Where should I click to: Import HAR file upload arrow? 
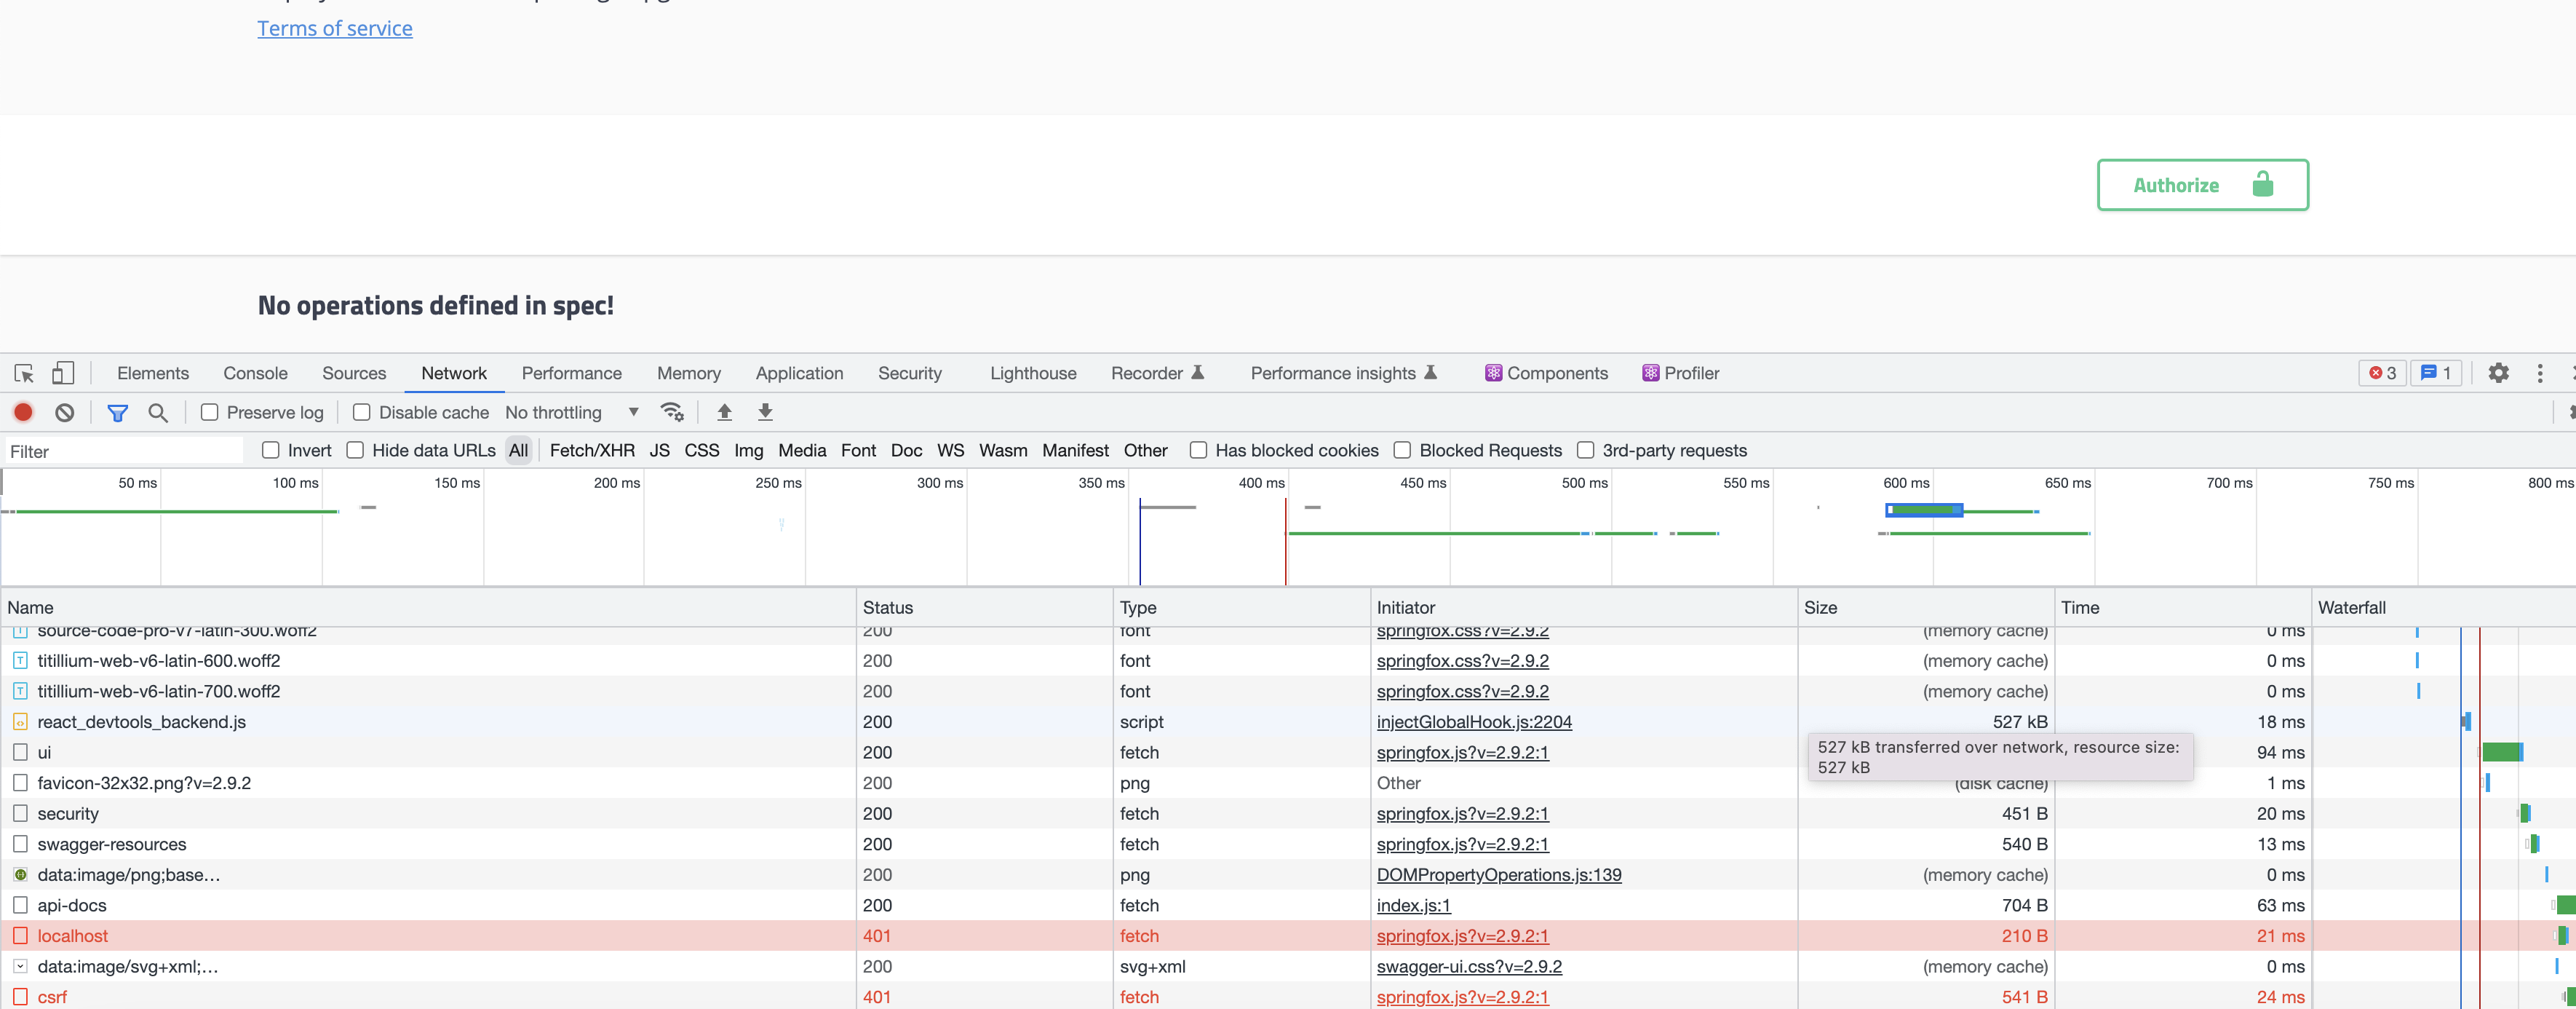(725, 412)
